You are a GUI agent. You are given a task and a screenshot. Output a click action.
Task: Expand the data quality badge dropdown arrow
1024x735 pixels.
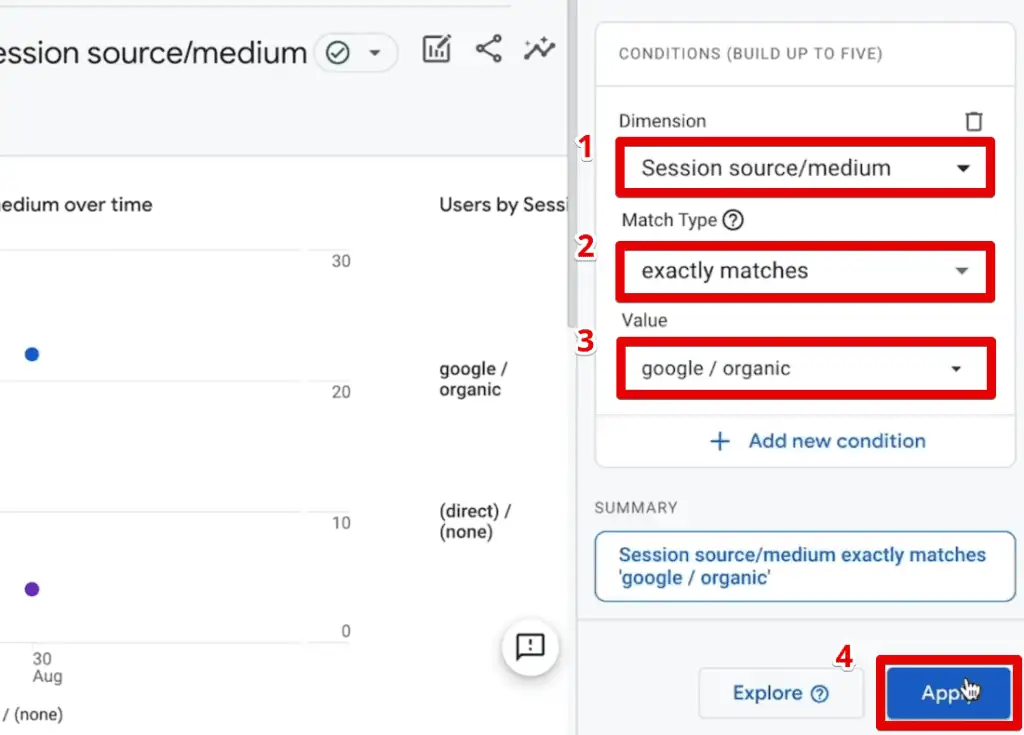[x=374, y=53]
